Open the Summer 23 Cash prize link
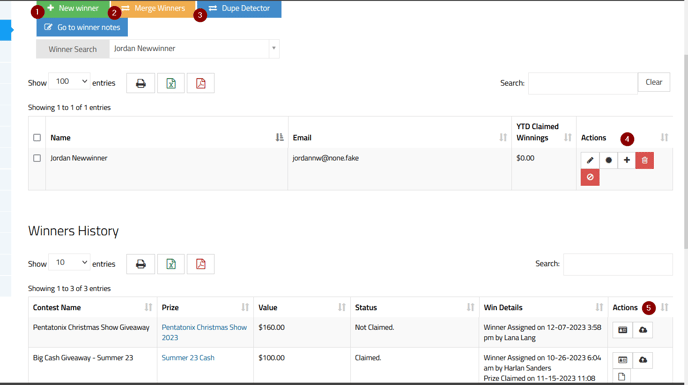Image resolution: width=688 pixels, height=385 pixels. point(188,358)
